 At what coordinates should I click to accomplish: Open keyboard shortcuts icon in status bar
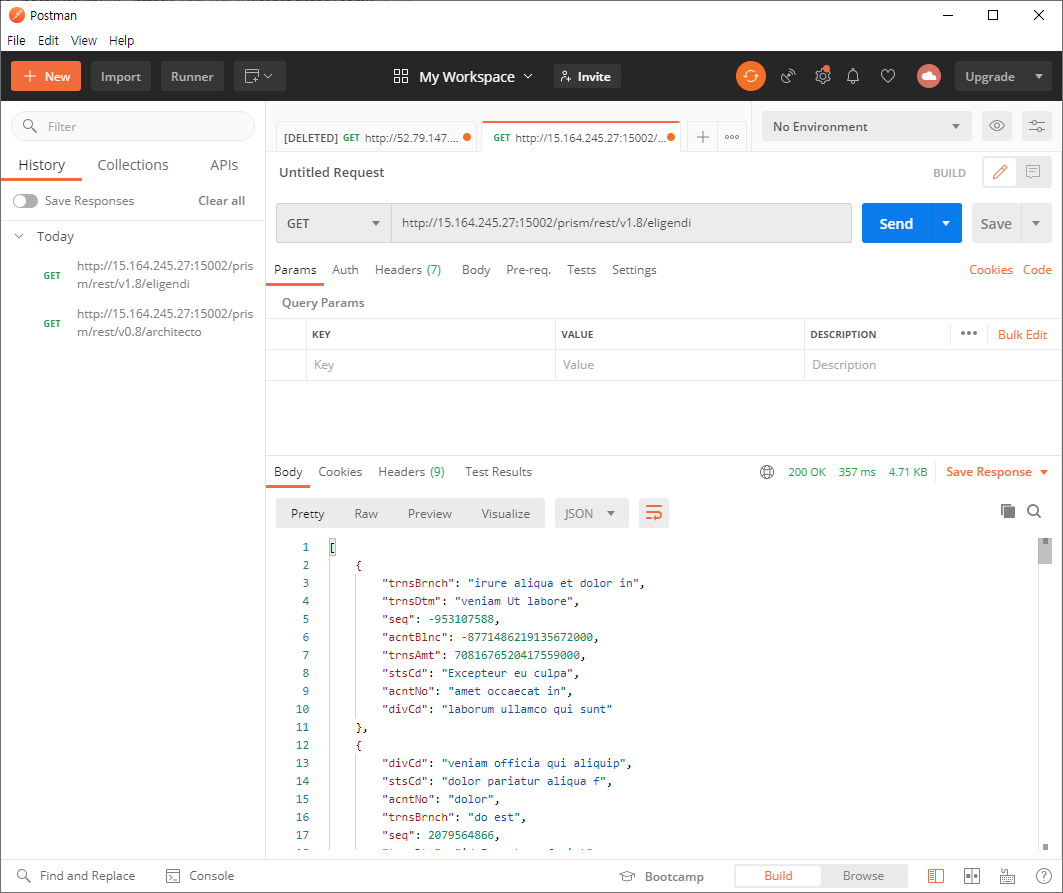click(1007, 876)
